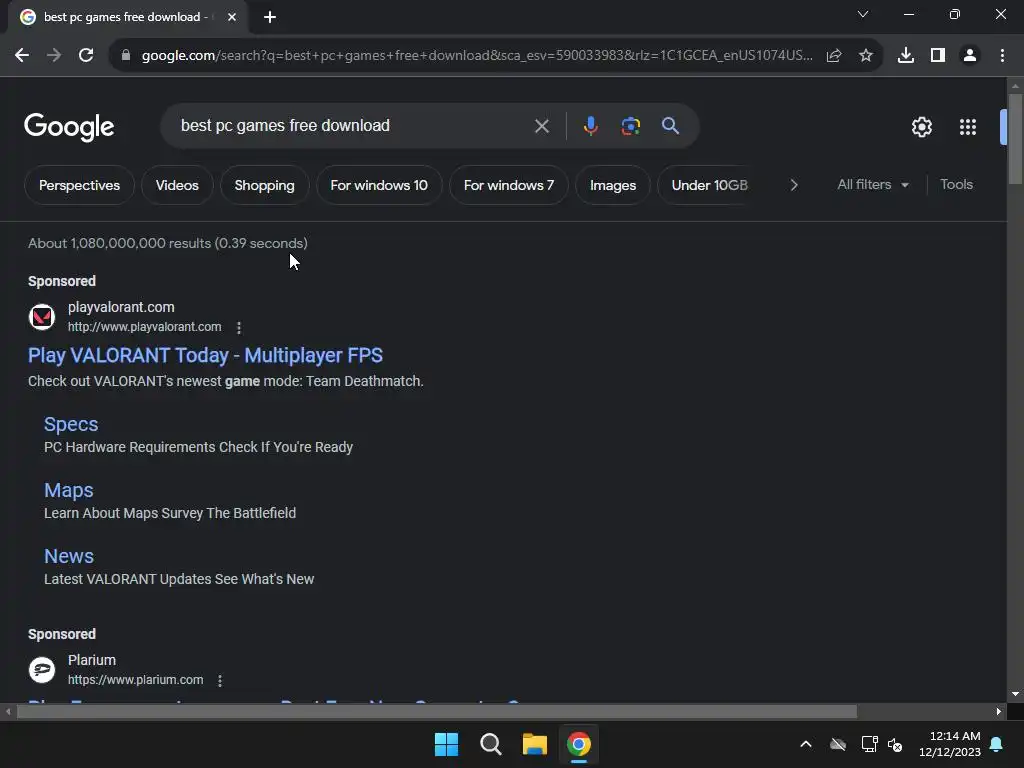Toggle Chrome side panel
Viewport: 1024px width, 768px height.
pos(937,56)
